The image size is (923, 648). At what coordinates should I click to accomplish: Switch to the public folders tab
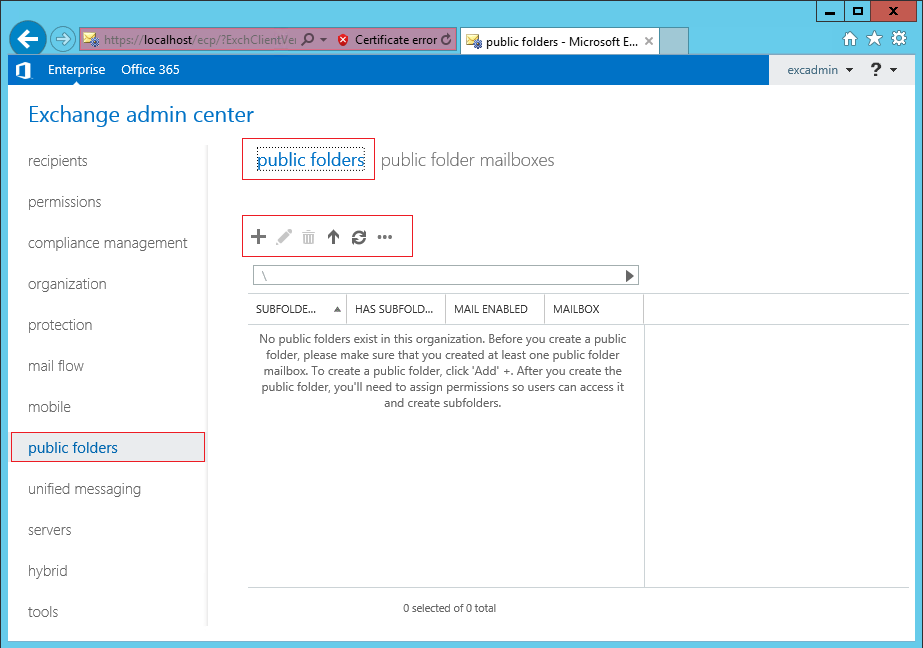[x=311, y=159]
